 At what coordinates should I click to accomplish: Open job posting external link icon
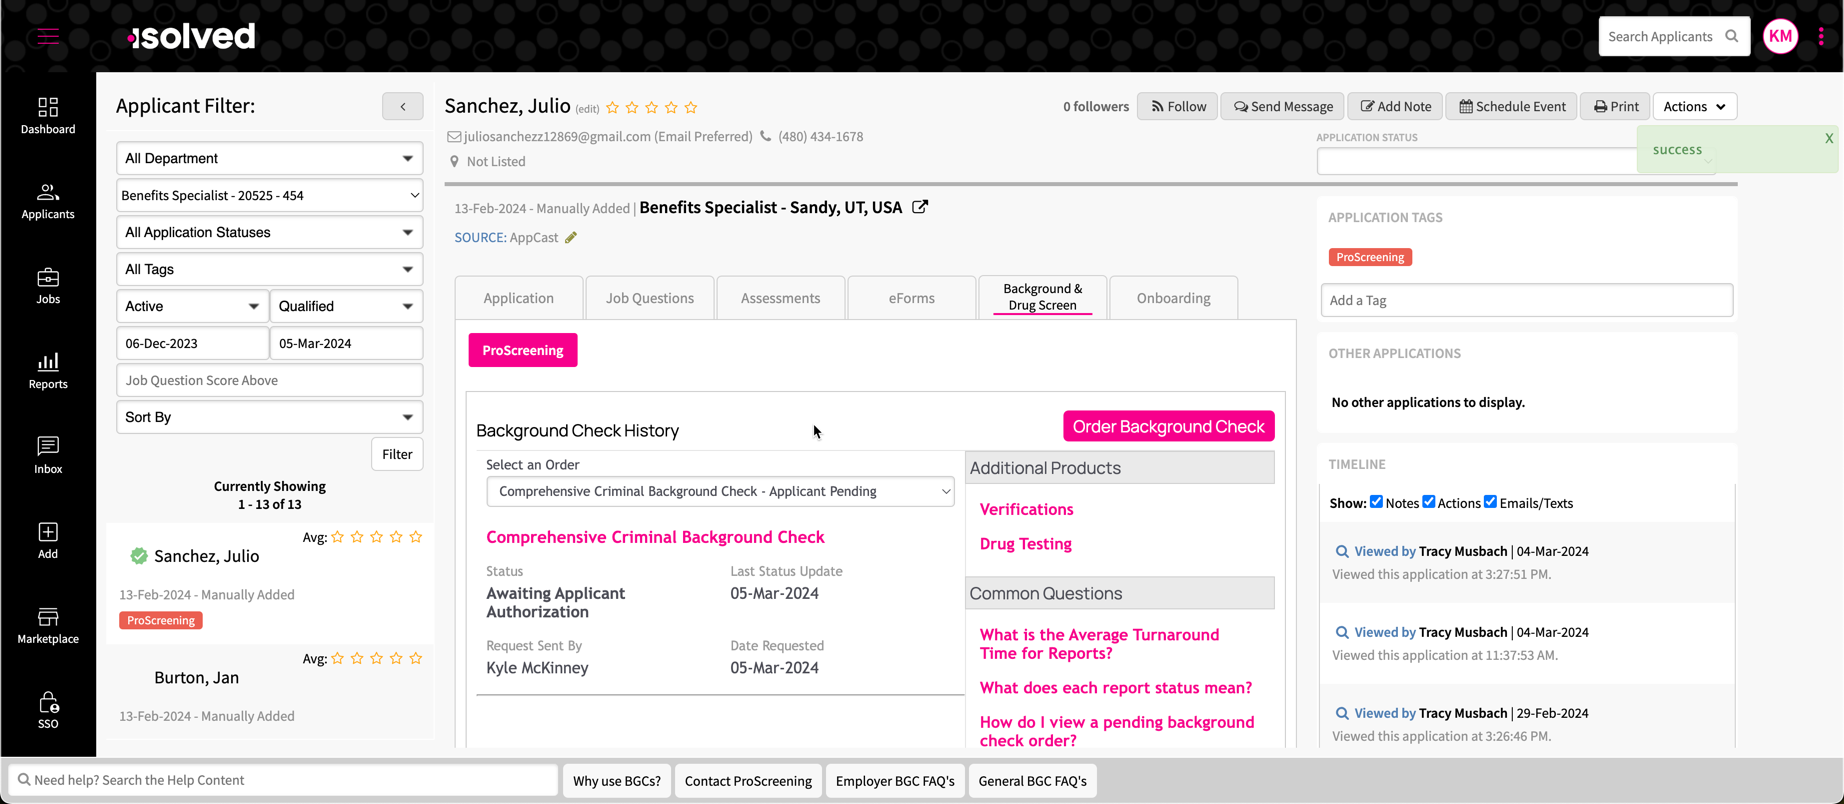[920, 207]
